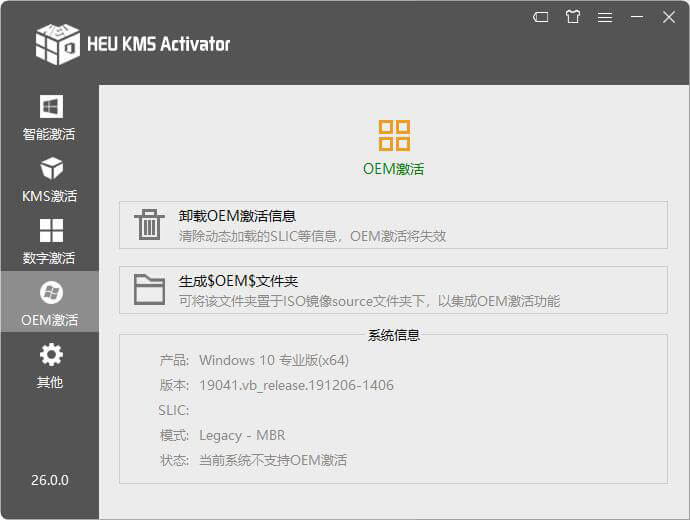
Task: Click the folder icon beside 生成$OEM$文件夹
Action: pyautogui.click(x=149, y=290)
